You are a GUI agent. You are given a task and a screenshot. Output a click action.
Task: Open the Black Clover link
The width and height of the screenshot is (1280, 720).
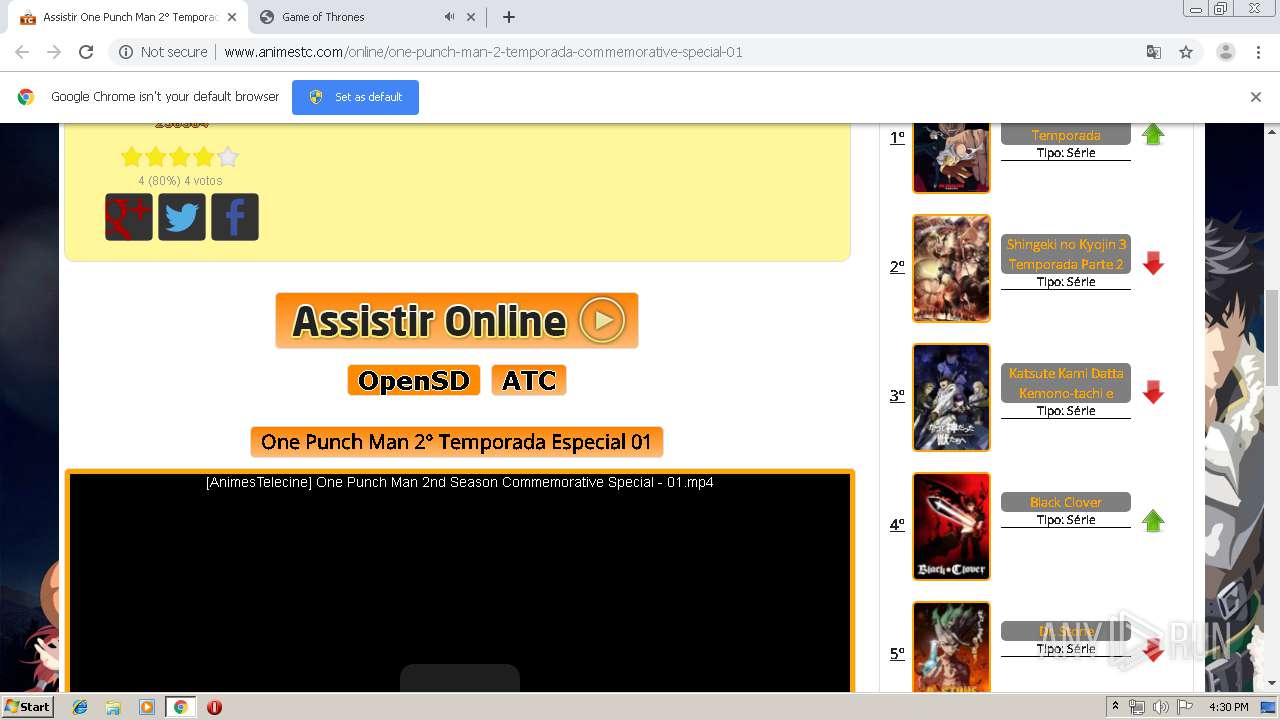click(1066, 502)
